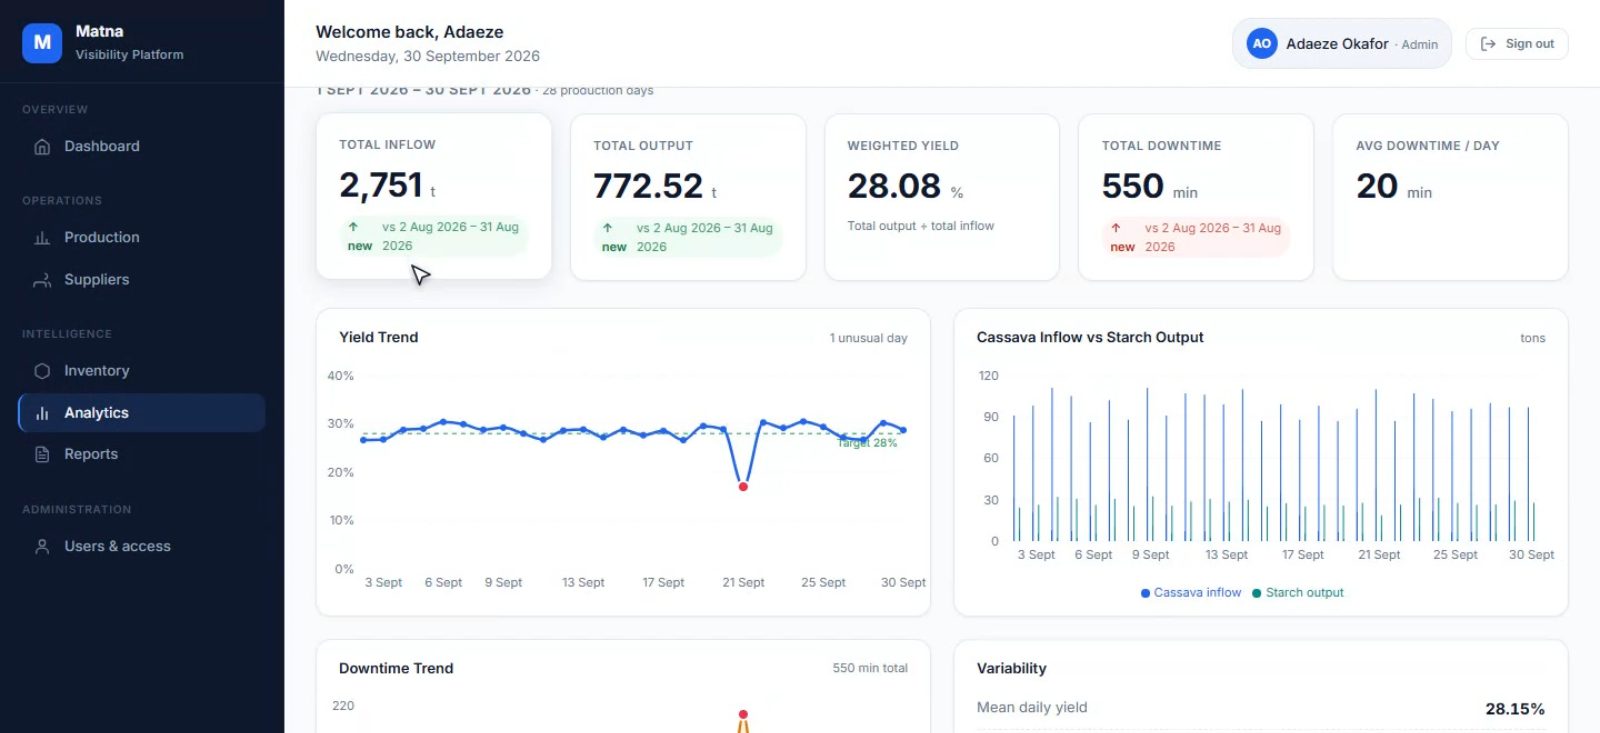This screenshot has width=1600, height=733.
Task: Click the "Target 28%" line label
Action: point(867,443)
